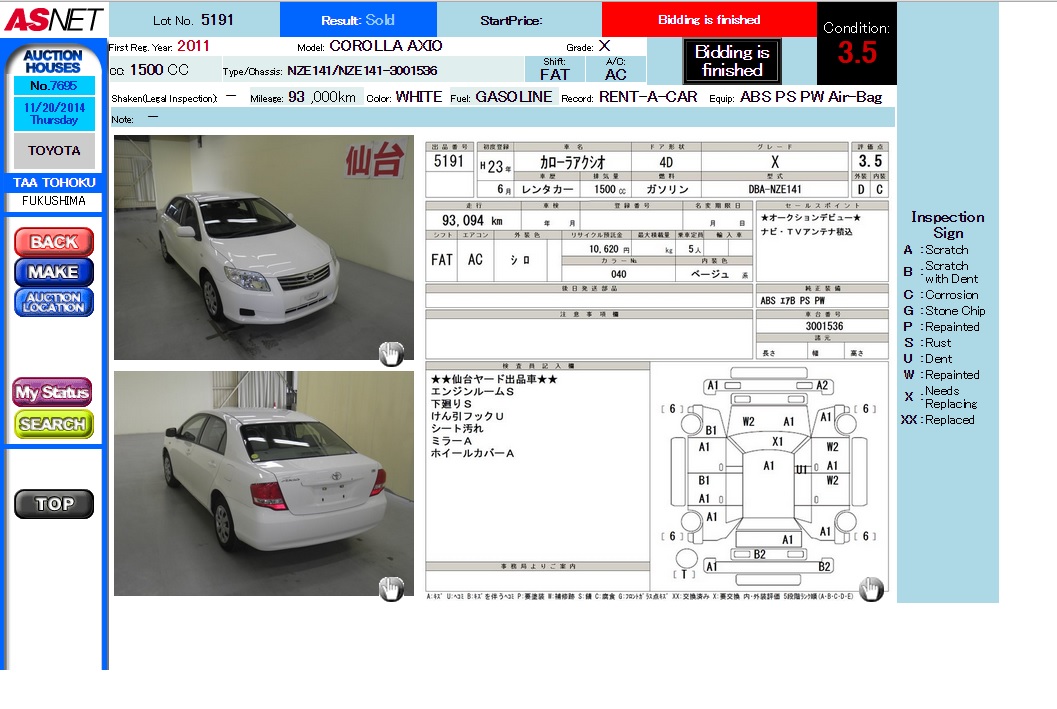
Task: Click the red 'Bidding is finished' banner
Action: 709,20
